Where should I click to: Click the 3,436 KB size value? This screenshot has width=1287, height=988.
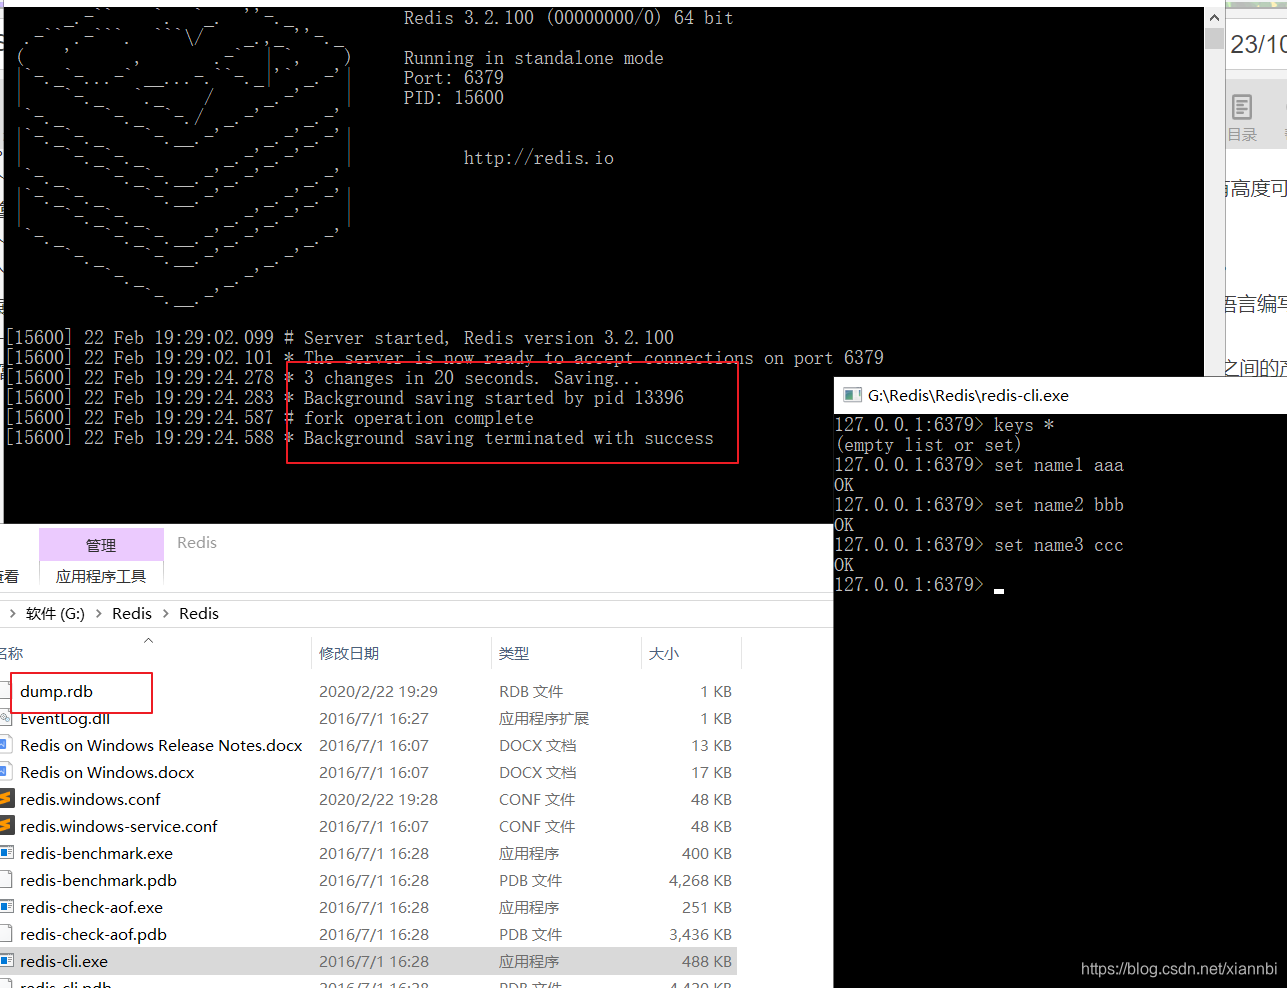[700, 935]
